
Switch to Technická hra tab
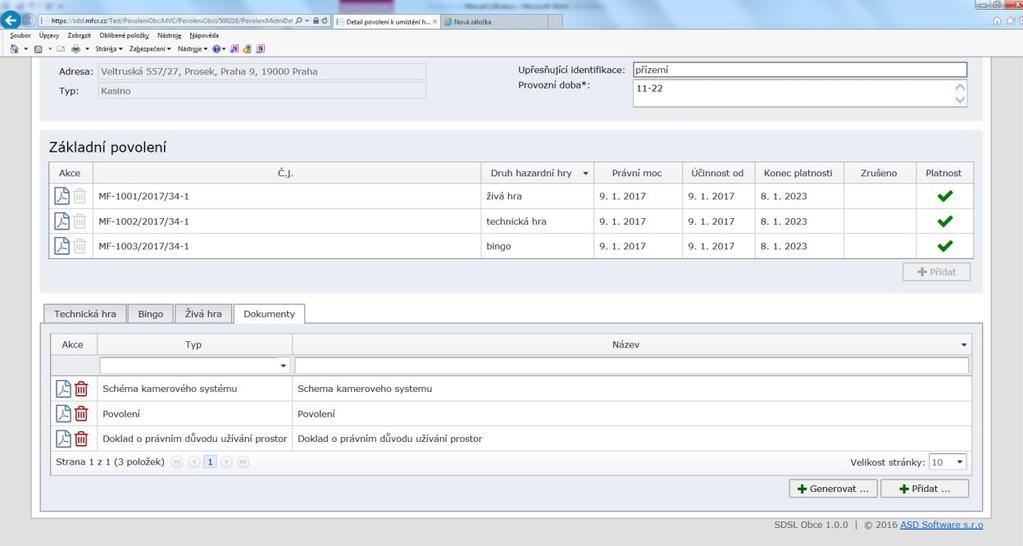click(x=85, y=314)
